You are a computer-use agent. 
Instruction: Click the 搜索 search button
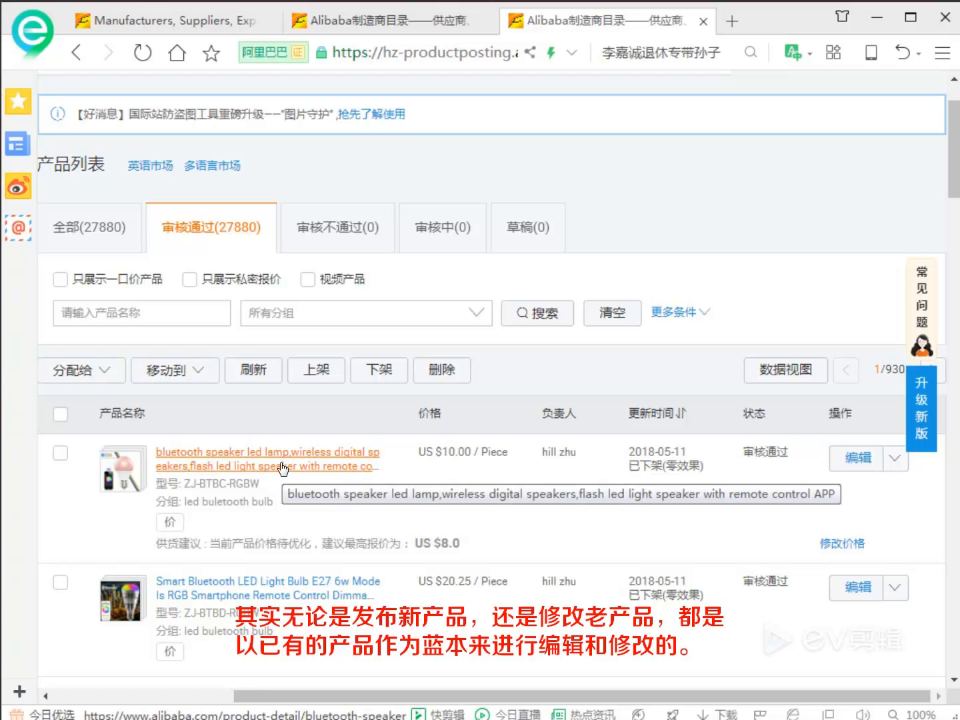[538, 313]
